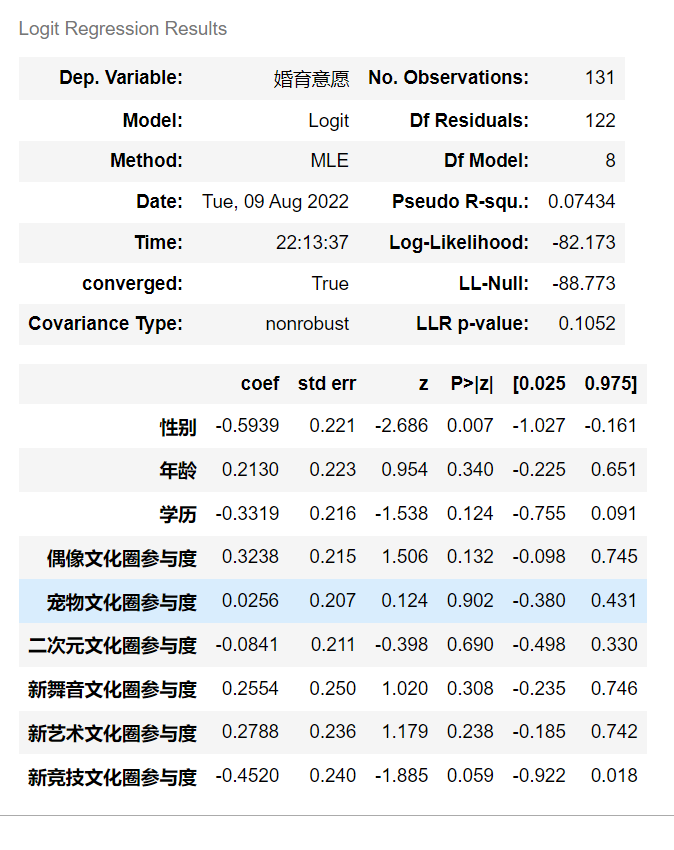Click the 0.975] column header
This screenshot has width=674, height=850.
pyautogui.click(x=611, y=384)
